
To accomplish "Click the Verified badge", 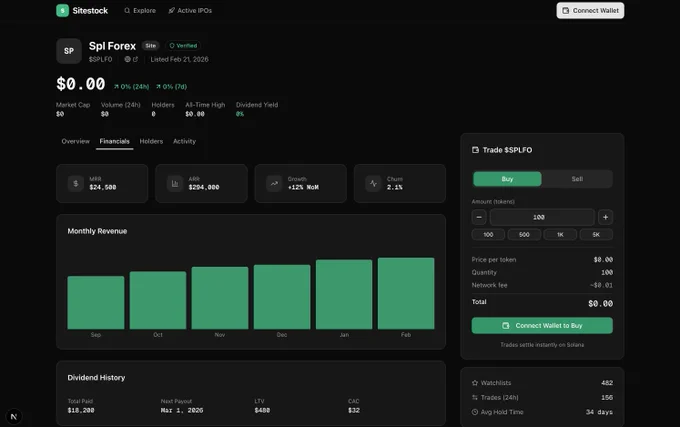I will 183,46.
